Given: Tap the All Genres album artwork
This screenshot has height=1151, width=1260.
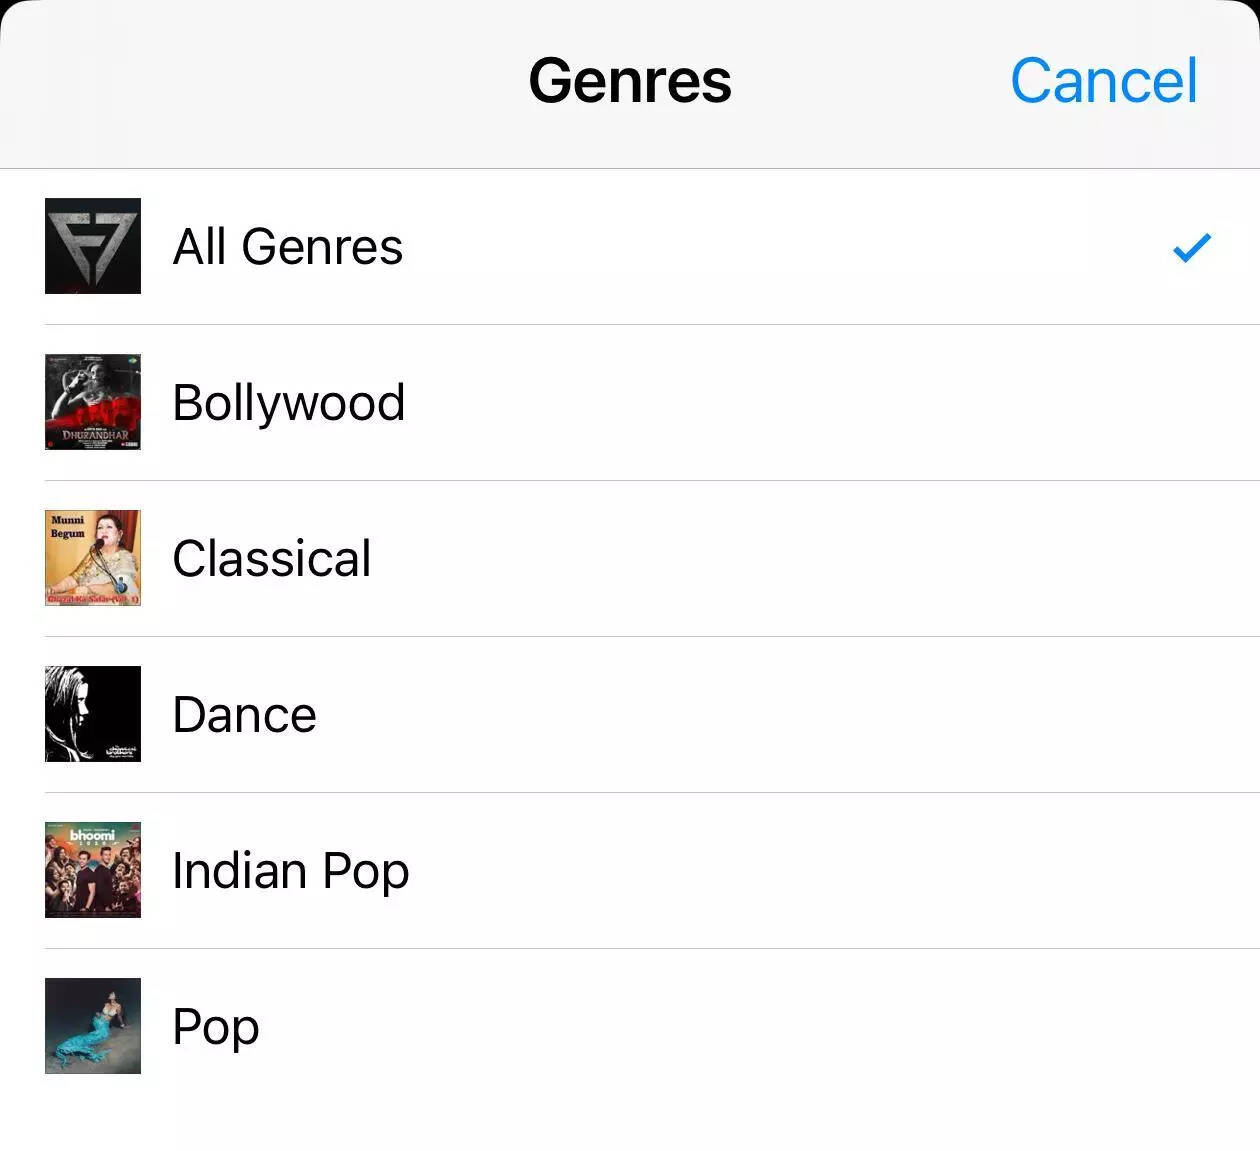Looking at the screenshot, I should pyautogui.click(x=93, y=246).
